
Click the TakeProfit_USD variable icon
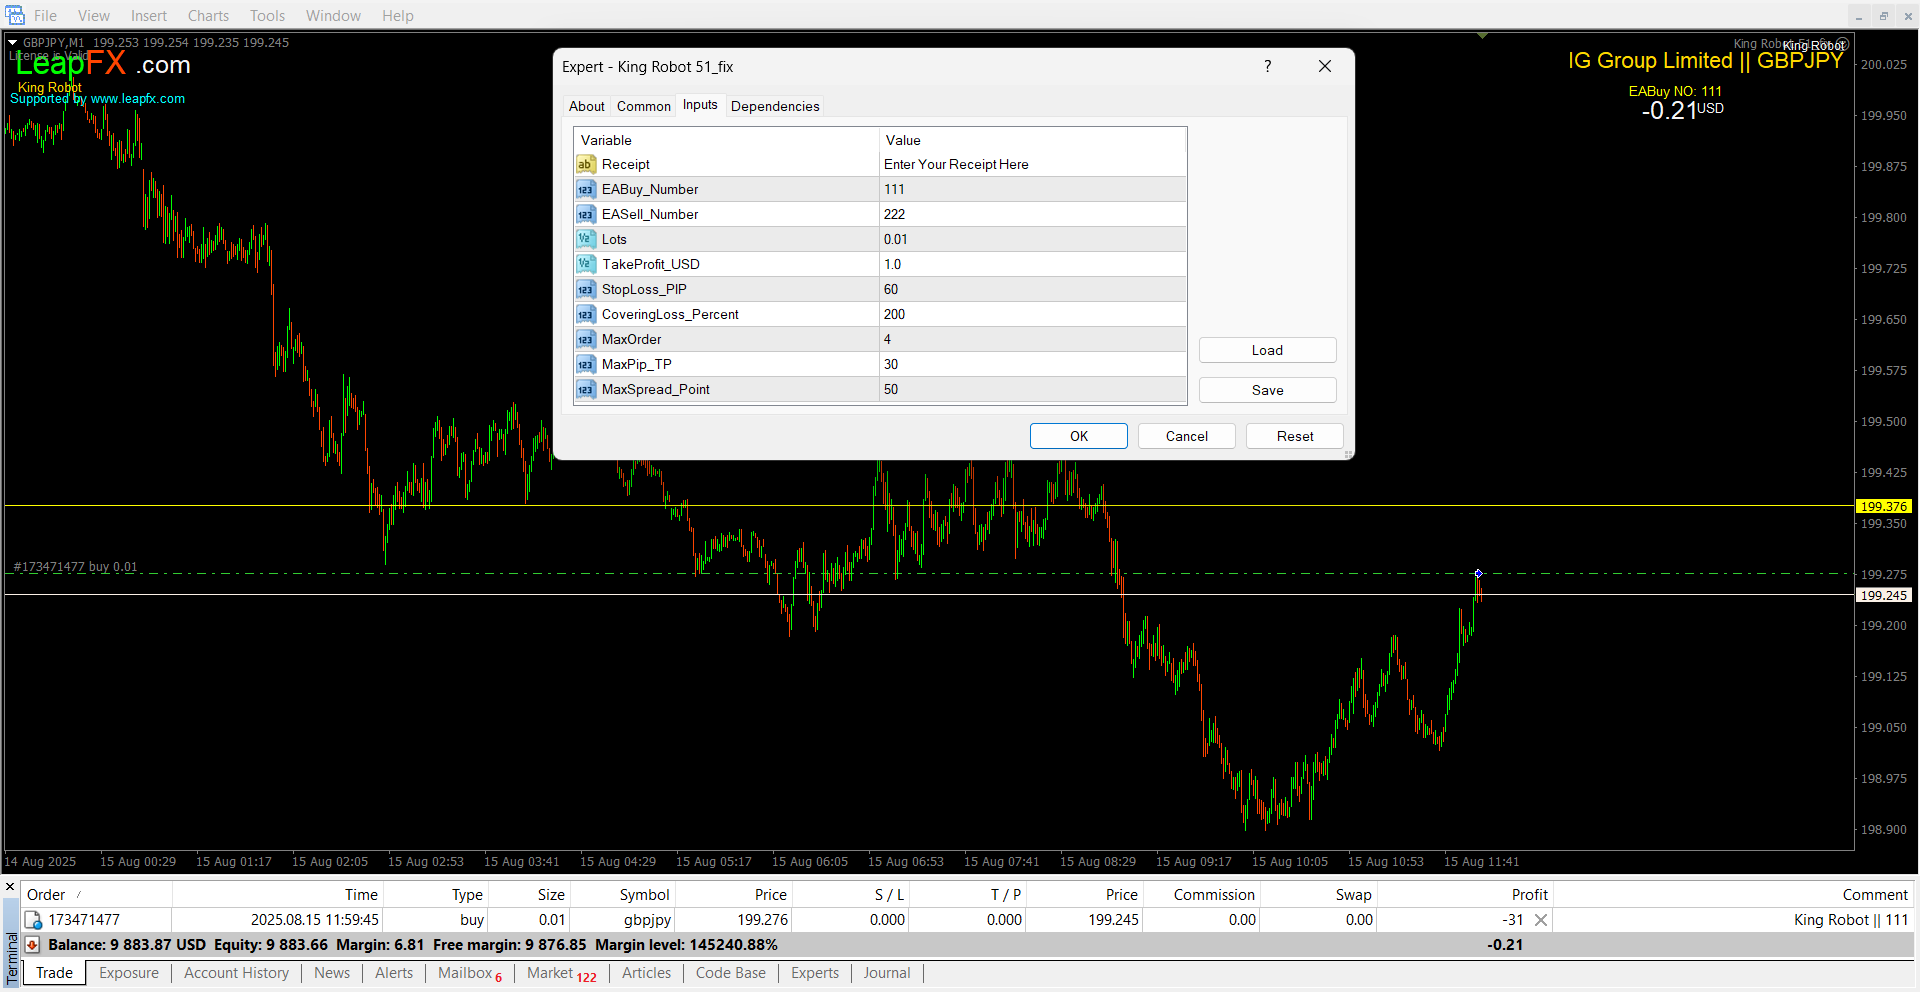(x=586, y=265)
